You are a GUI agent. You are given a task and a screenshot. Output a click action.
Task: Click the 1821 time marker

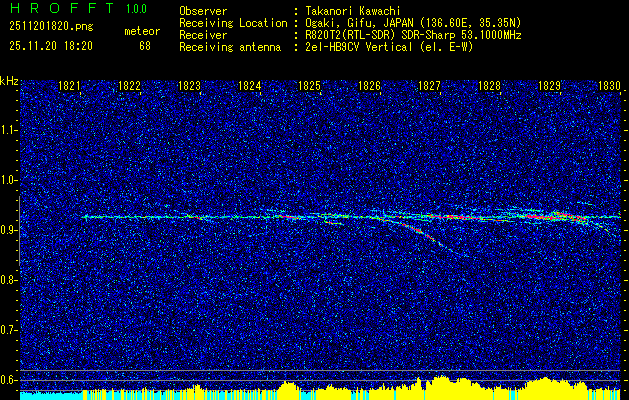click(69, 85)
